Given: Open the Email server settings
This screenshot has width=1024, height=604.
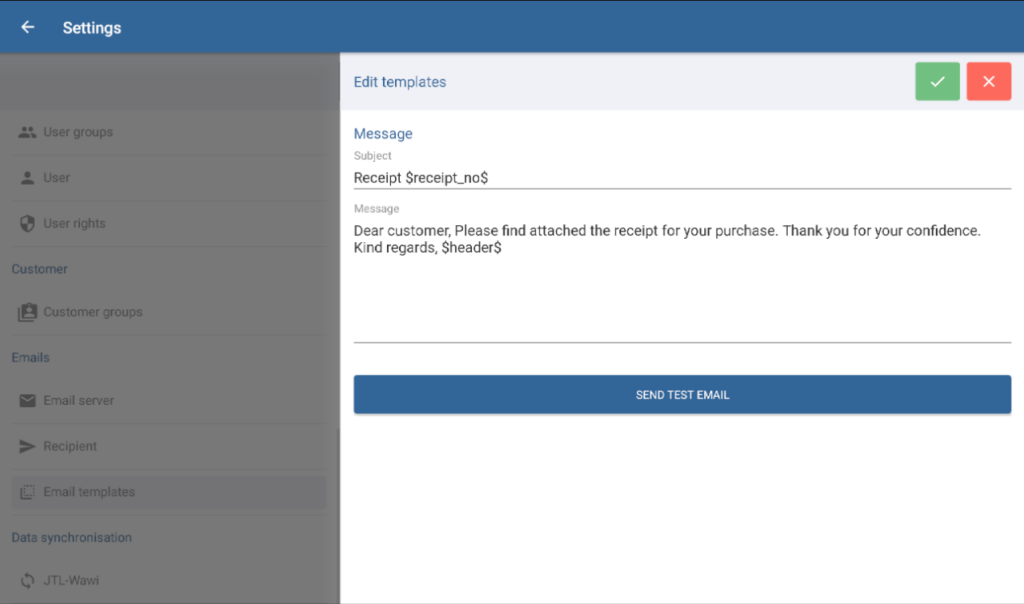Looking at the screenshot, I should coord(79,400).
